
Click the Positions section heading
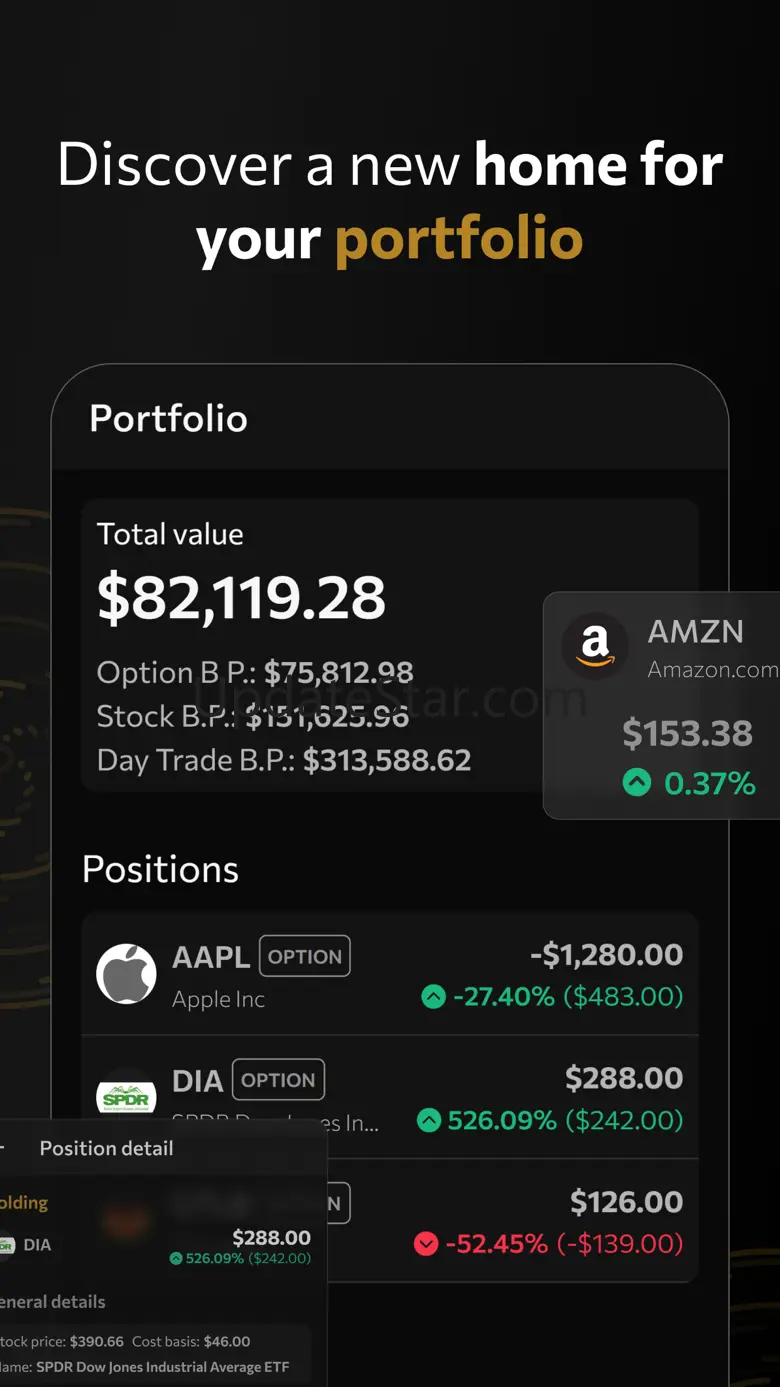(x=160, y=869)
